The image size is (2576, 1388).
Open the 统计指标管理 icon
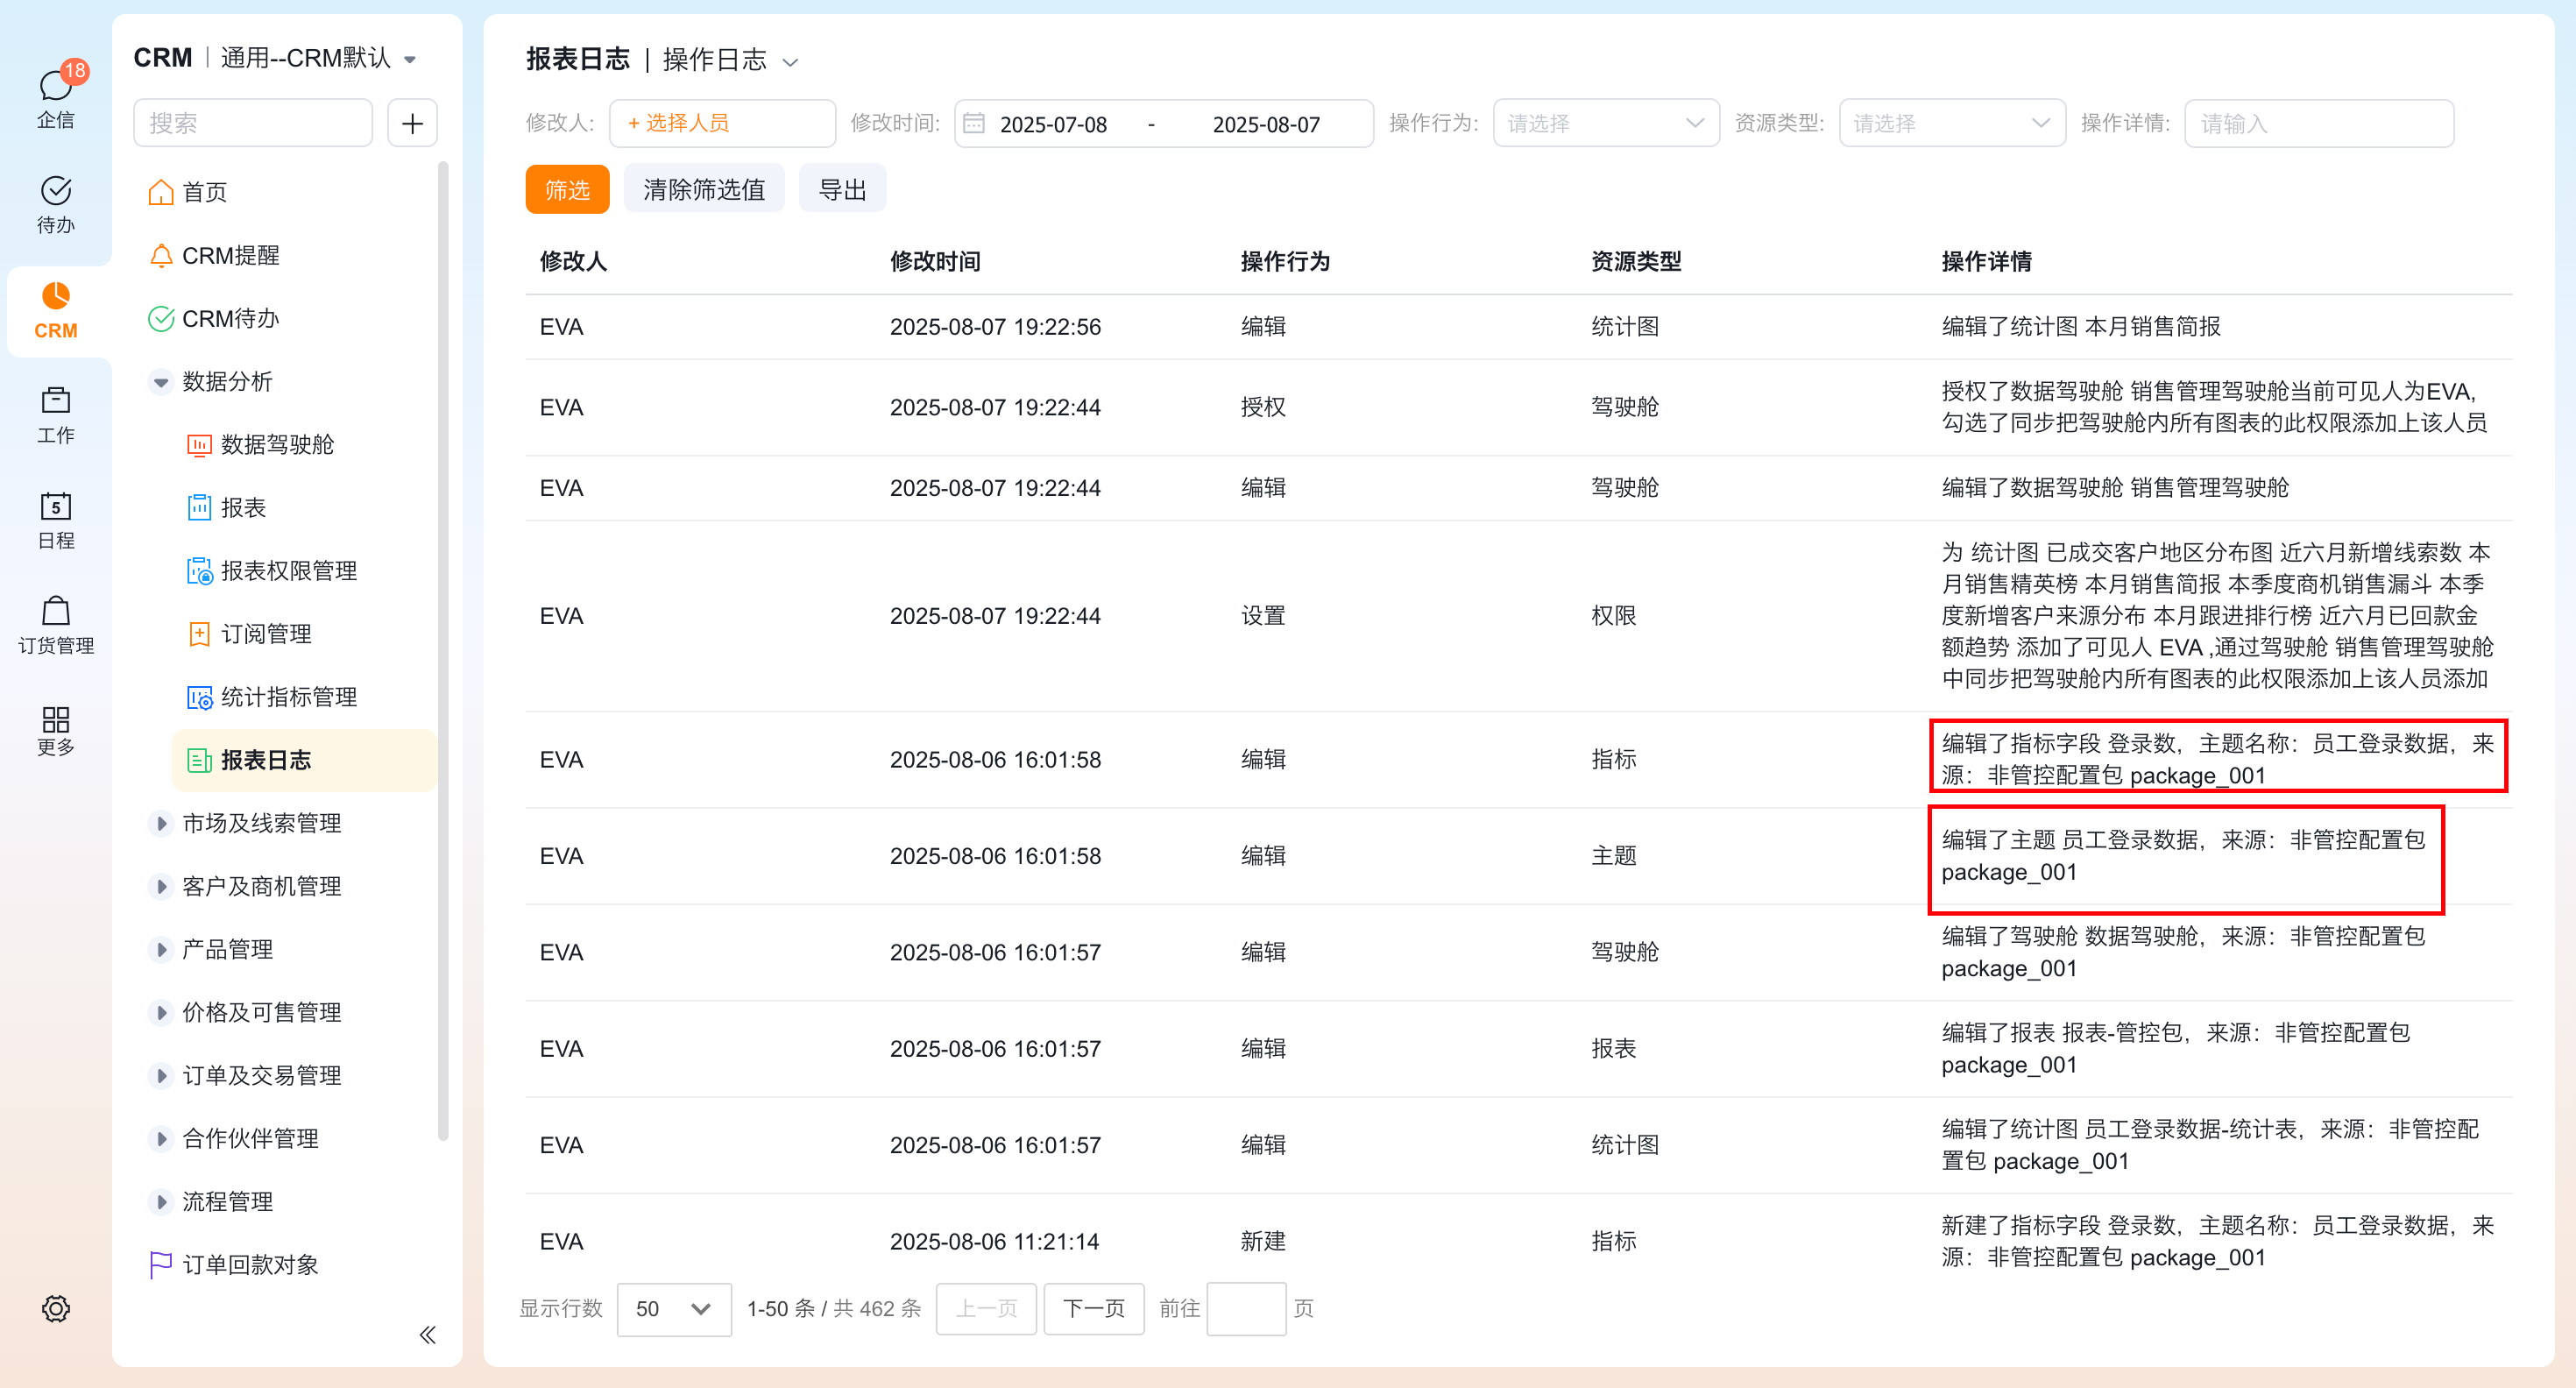tap(200, 696)
